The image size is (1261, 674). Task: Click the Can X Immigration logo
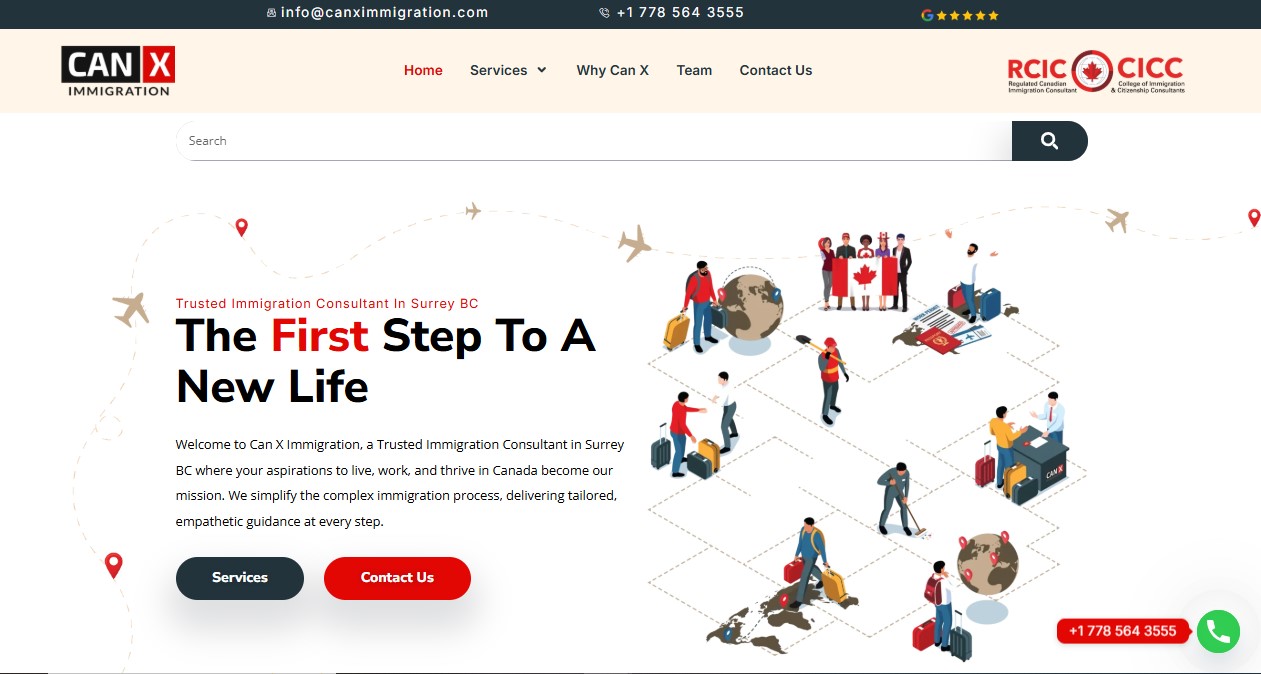[x=118, y=71]
